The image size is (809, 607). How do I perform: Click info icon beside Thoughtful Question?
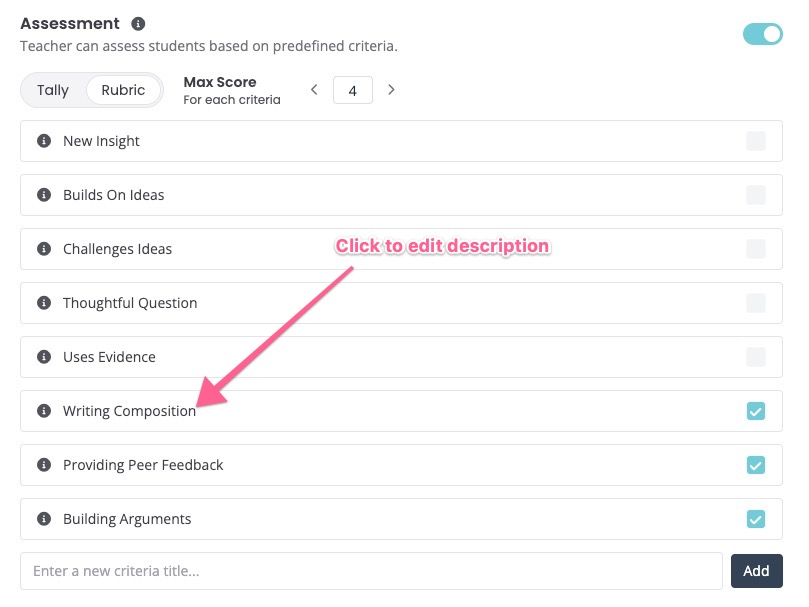tap(44, 303)
